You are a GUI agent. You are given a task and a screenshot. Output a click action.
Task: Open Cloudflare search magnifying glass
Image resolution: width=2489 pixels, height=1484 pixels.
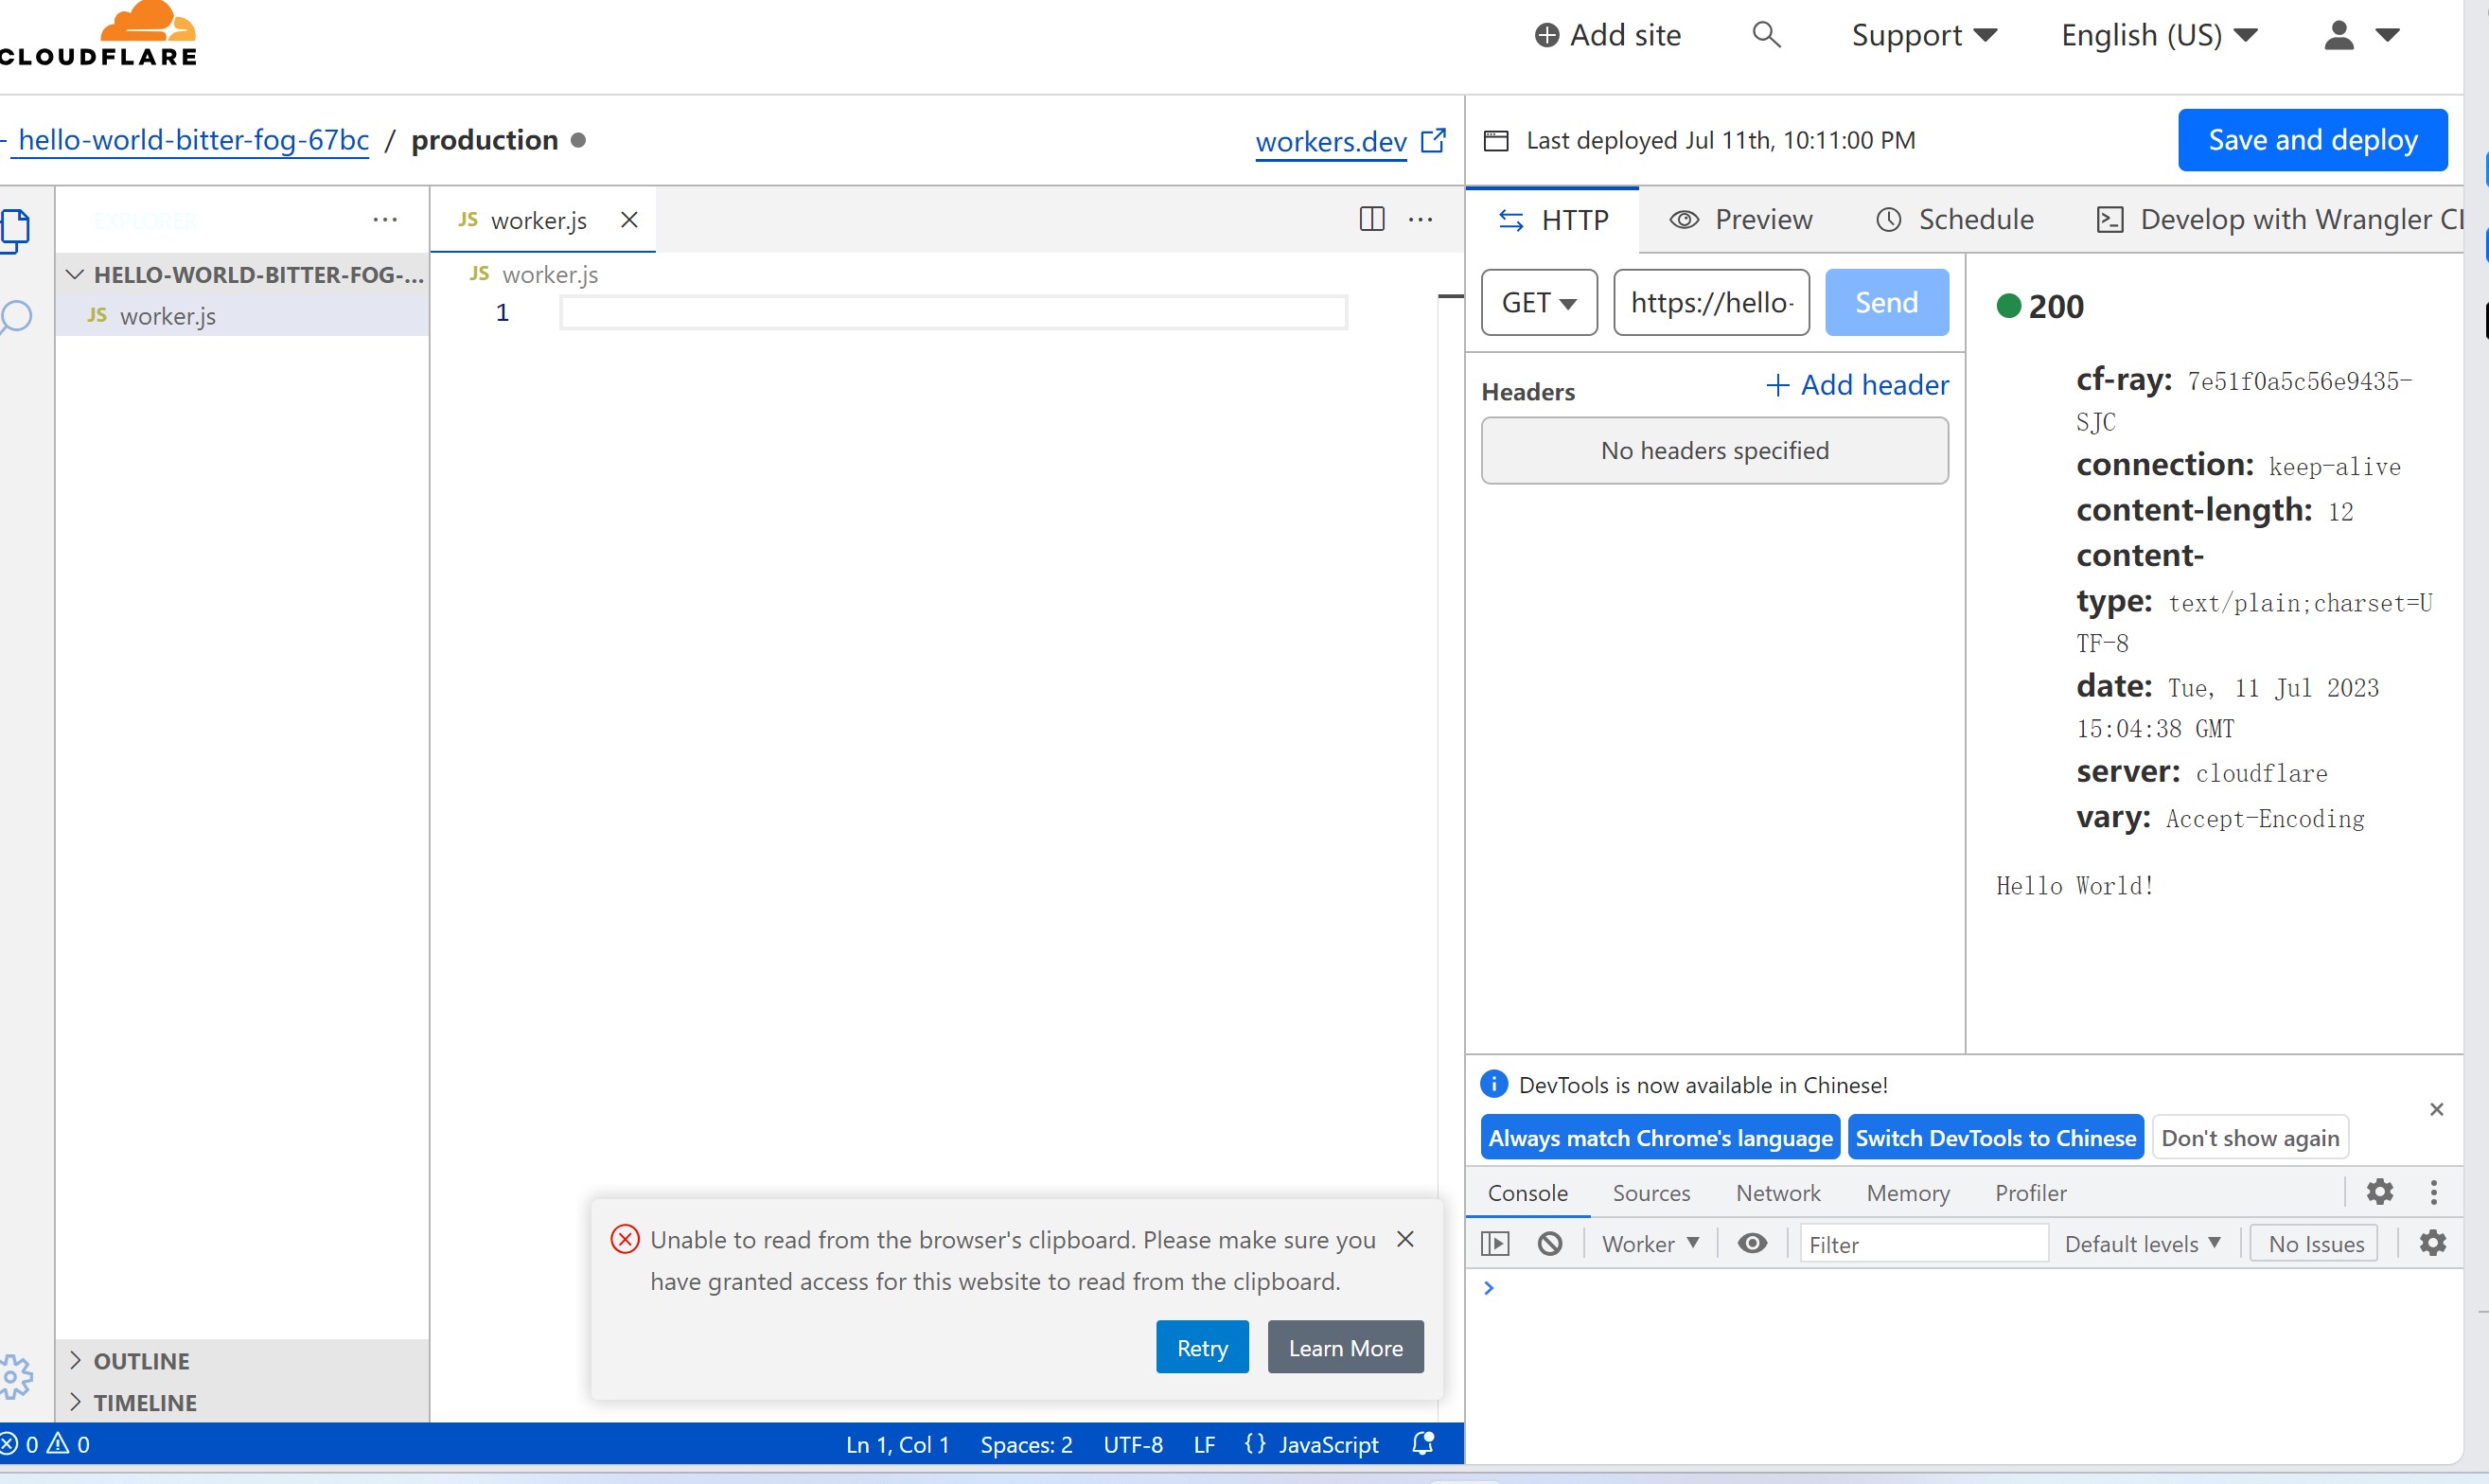(x=1766, y=34)
